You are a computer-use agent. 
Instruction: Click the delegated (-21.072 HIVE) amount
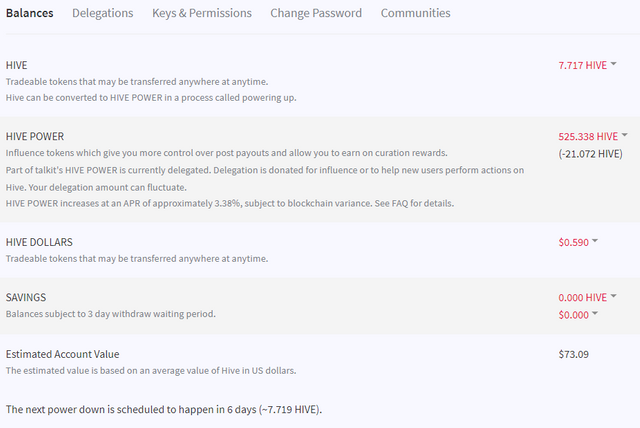[590, 154]
